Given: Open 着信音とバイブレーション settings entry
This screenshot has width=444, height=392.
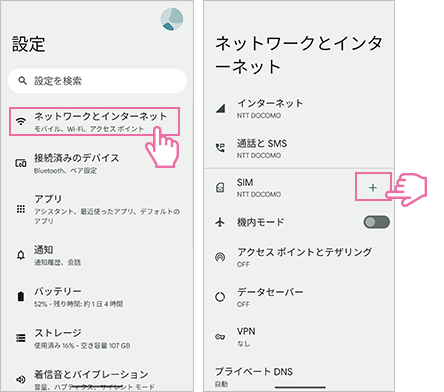Looking at the screenshot, I should pyautogui.click(x=97, y=379).
